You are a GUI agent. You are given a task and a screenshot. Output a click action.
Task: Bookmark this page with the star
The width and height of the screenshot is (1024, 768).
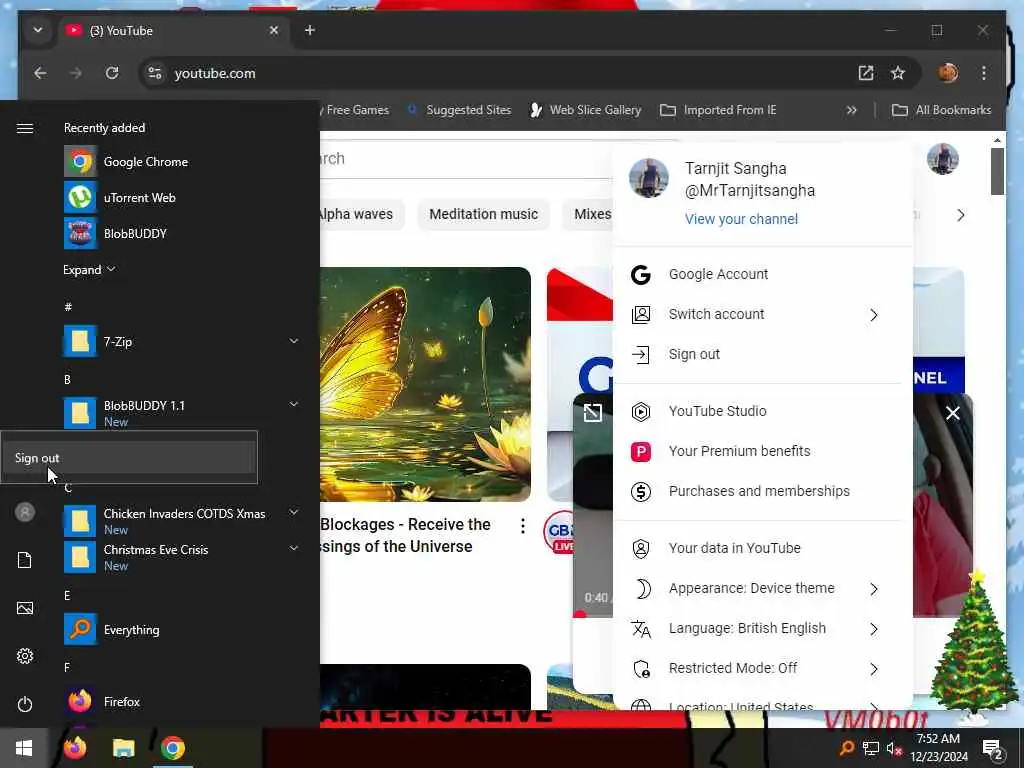pos(898,73)
